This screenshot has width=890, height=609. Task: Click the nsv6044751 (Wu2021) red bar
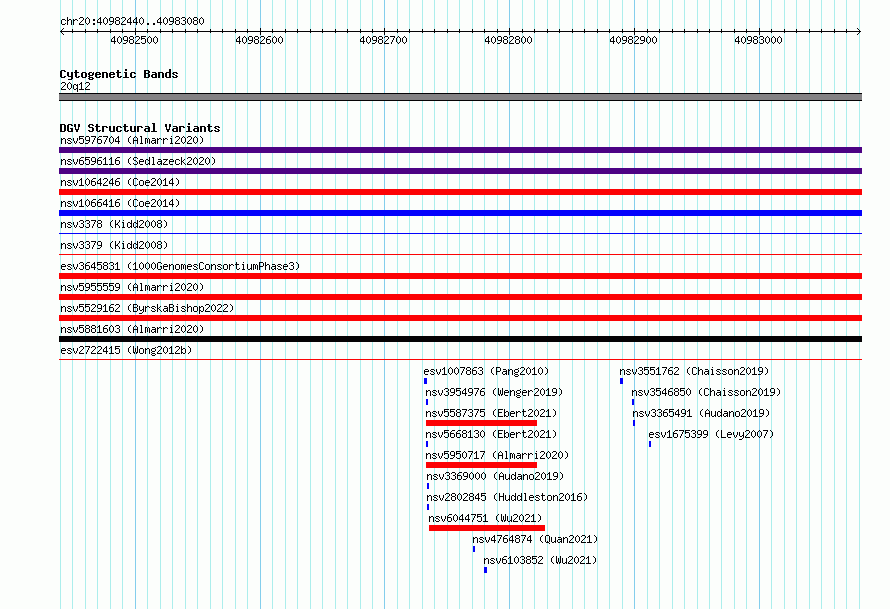tap(487, 528)
